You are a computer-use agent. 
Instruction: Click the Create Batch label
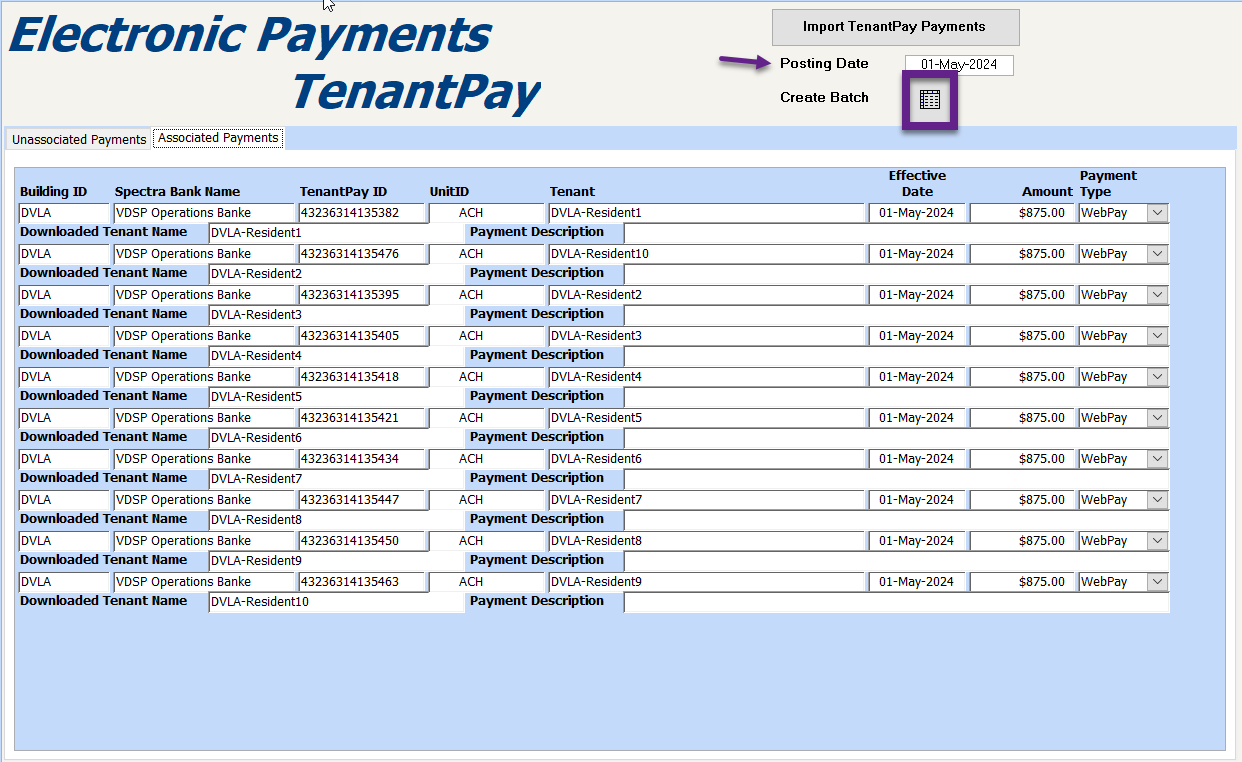pyautogui.click(x=824, y=98)
